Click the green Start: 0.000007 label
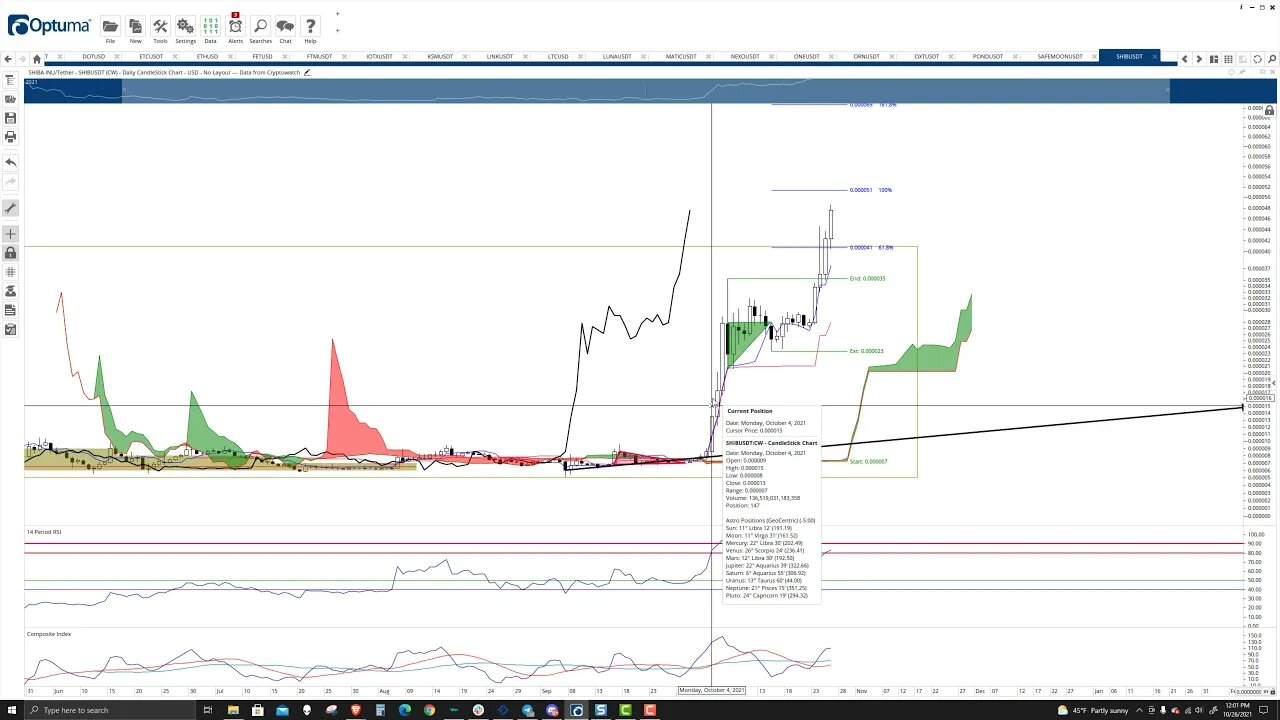Viewport: 1280px width, 720px height. tap(868, 461)
